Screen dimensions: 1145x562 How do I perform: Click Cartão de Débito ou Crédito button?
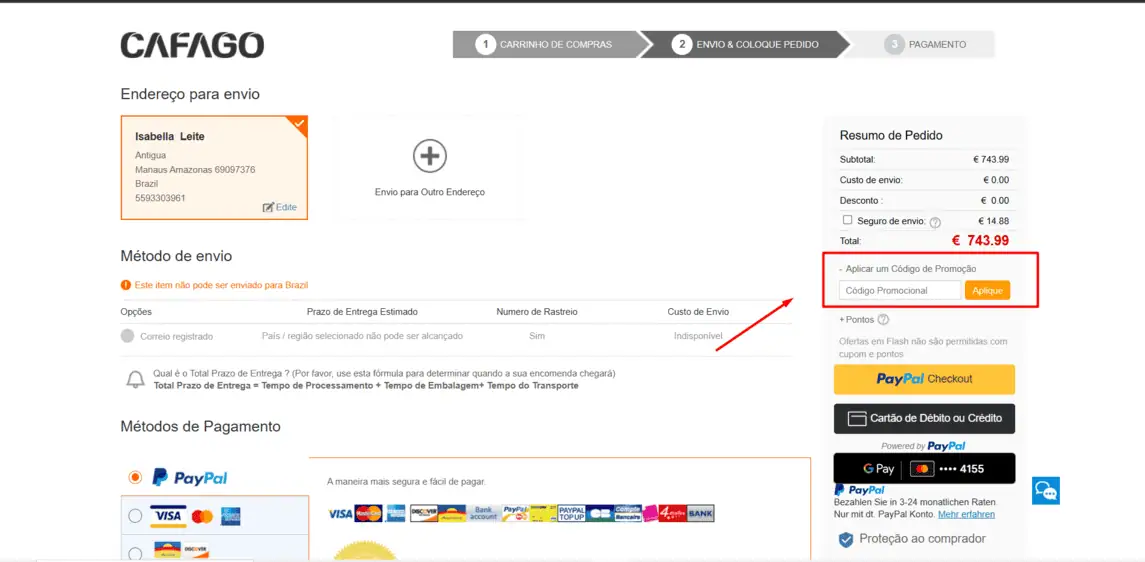pos(924,419)
